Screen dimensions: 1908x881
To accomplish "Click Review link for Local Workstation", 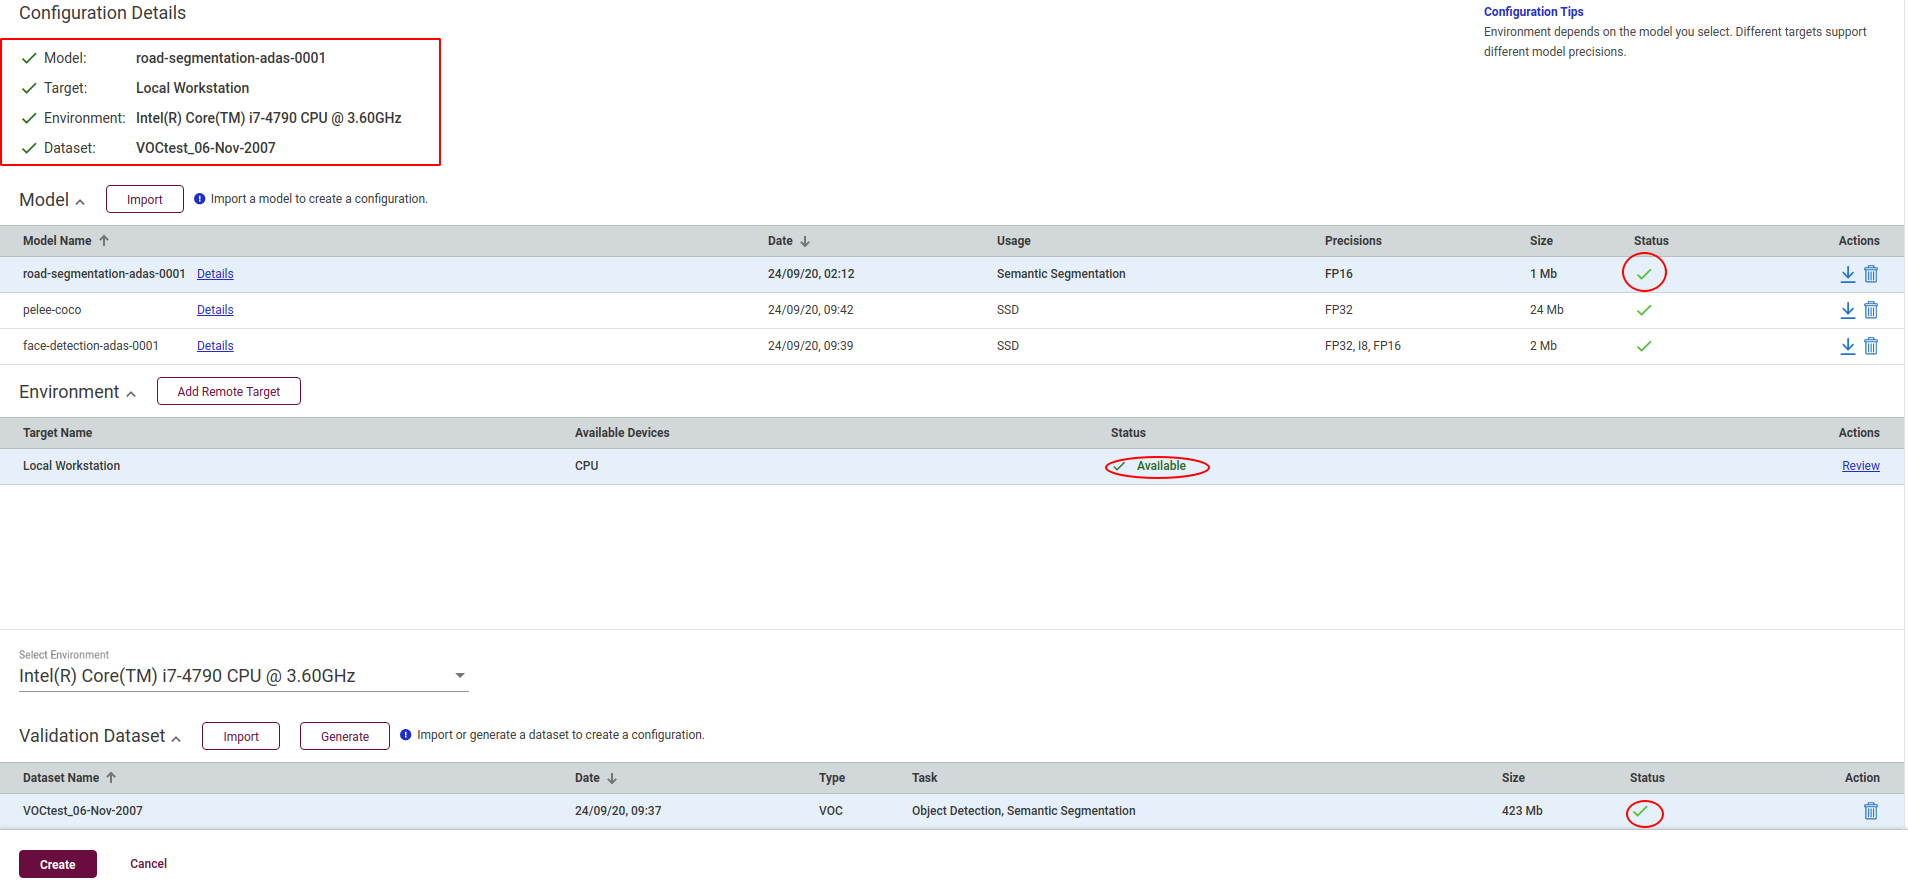I will tap(1861, 466).
